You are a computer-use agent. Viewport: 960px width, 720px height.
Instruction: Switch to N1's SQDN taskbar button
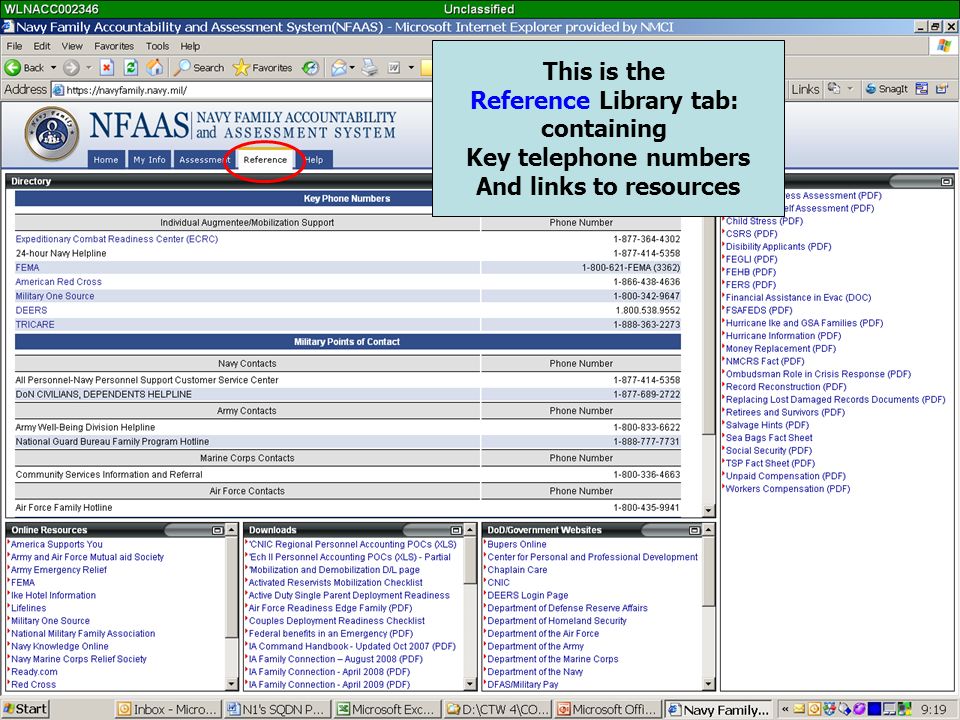pyautogui.click(x=277, y=710)
